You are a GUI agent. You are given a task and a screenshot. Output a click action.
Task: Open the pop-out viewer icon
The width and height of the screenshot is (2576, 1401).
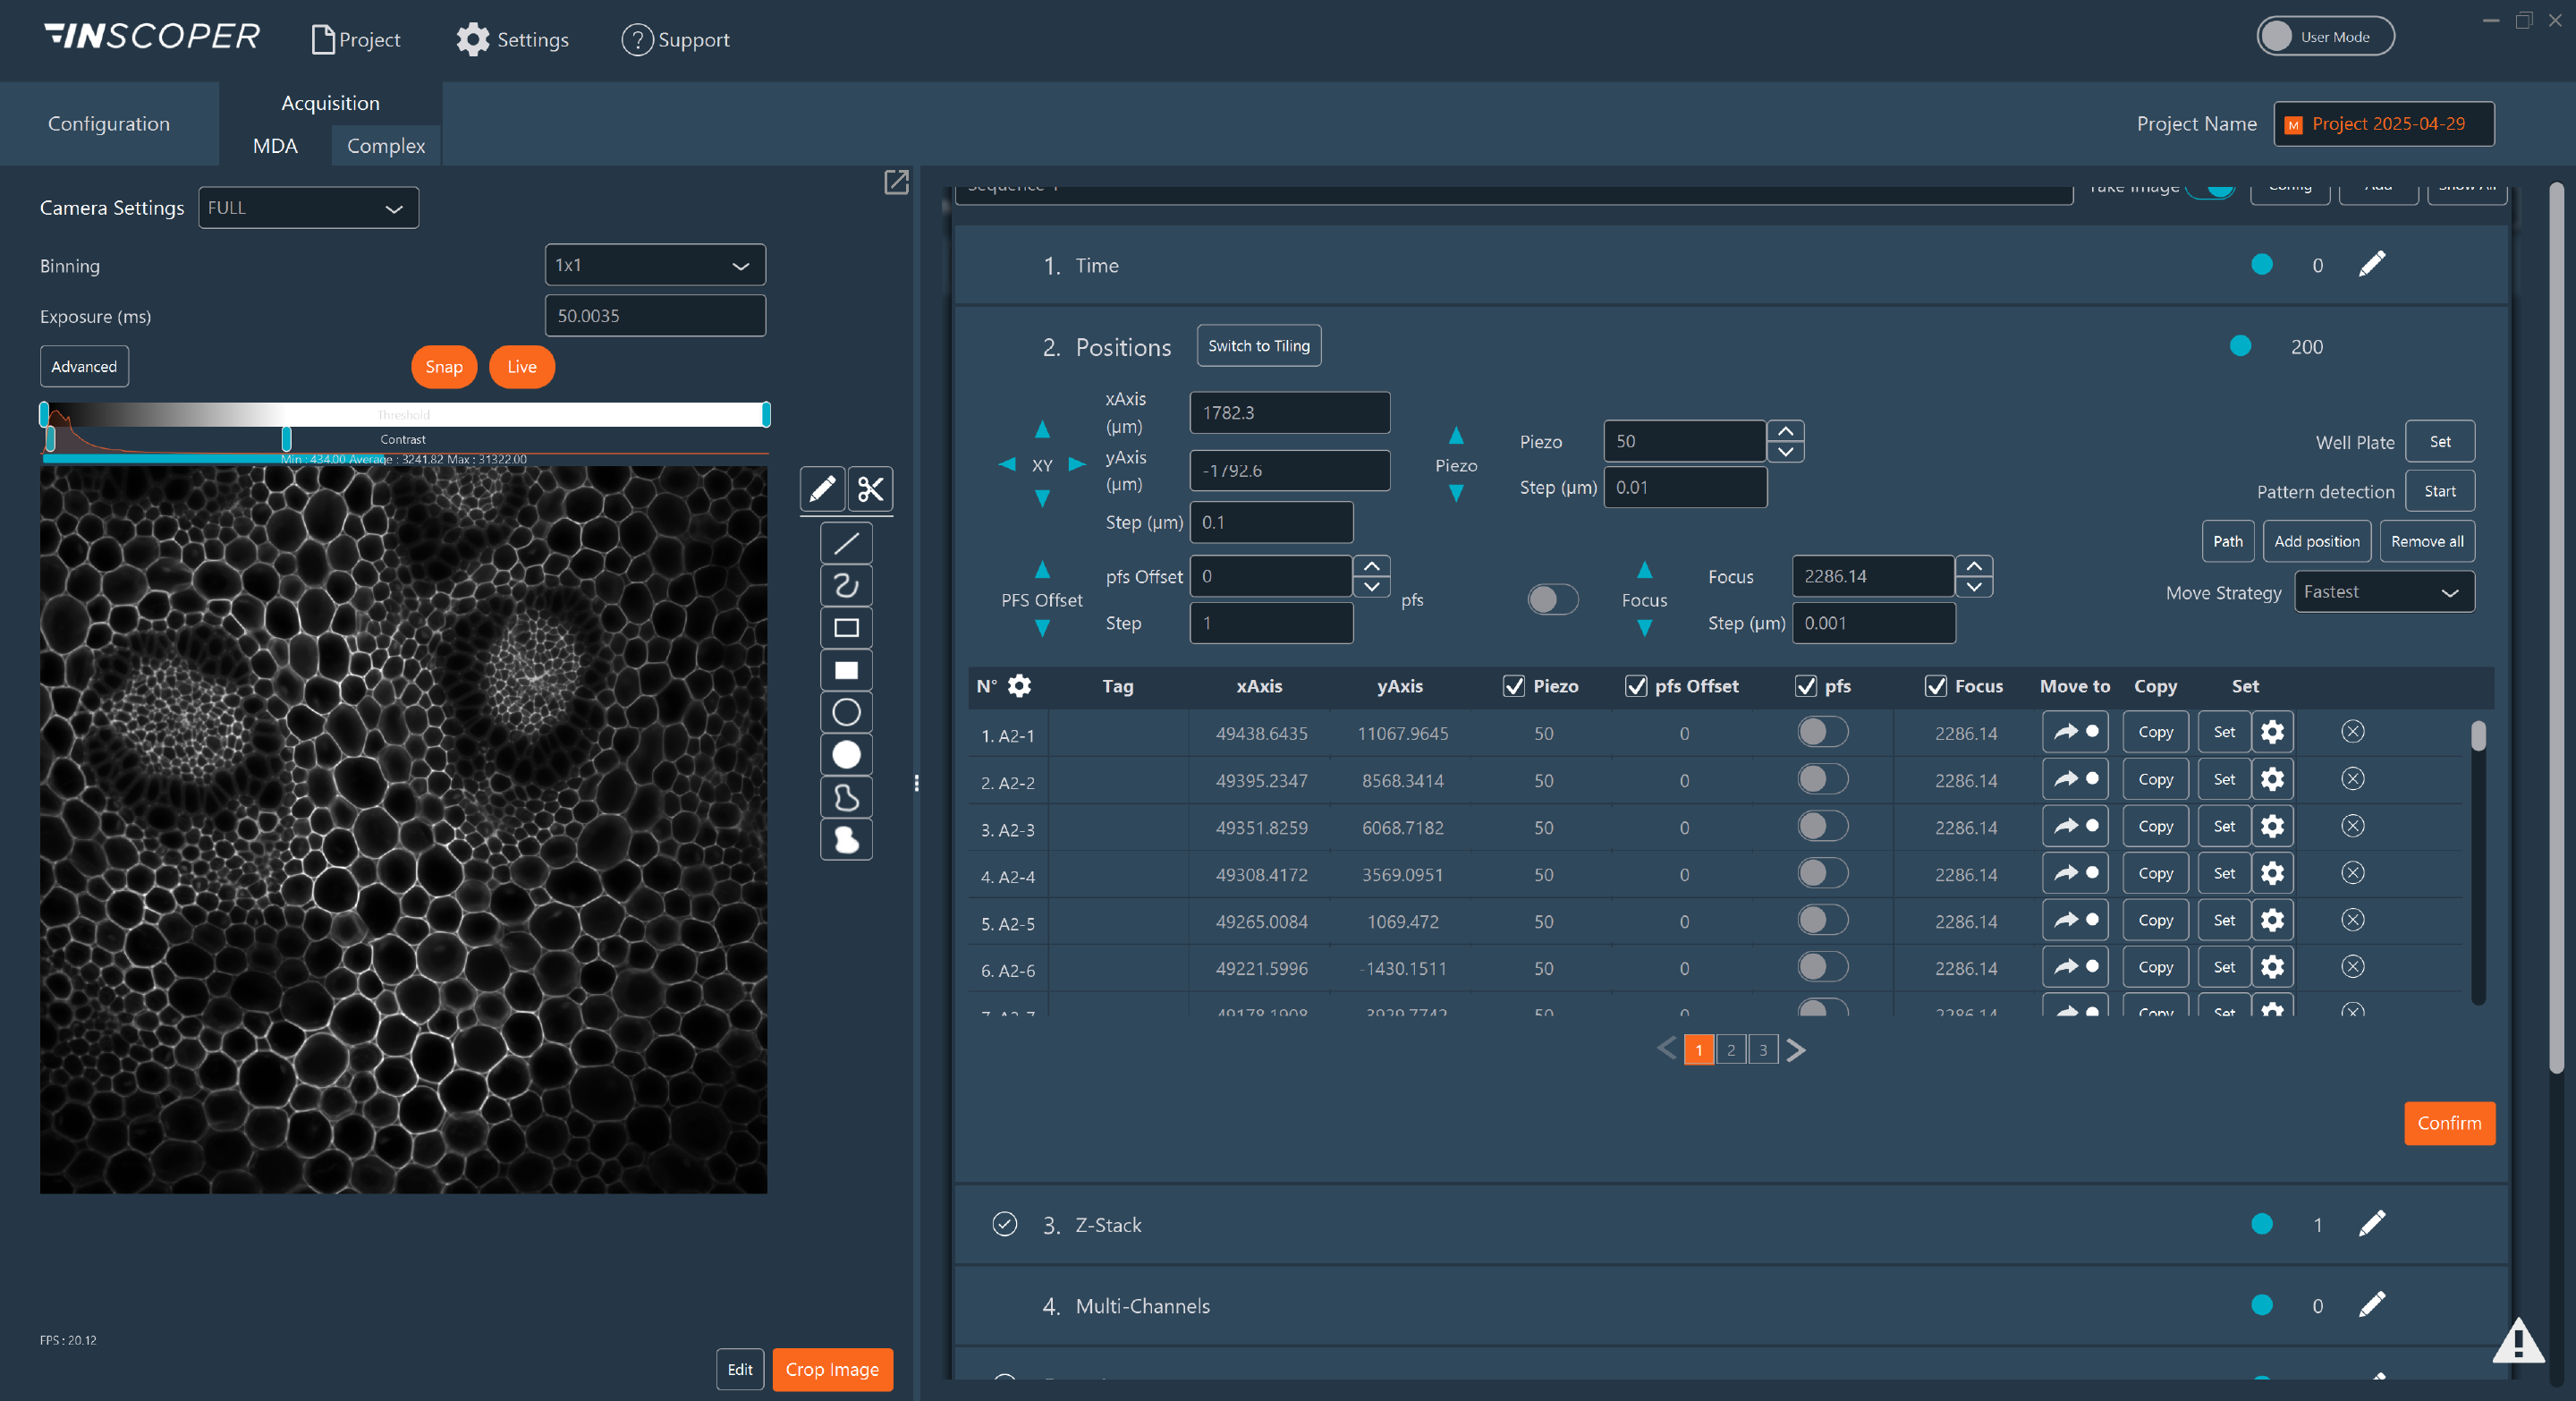coord(896,182)
